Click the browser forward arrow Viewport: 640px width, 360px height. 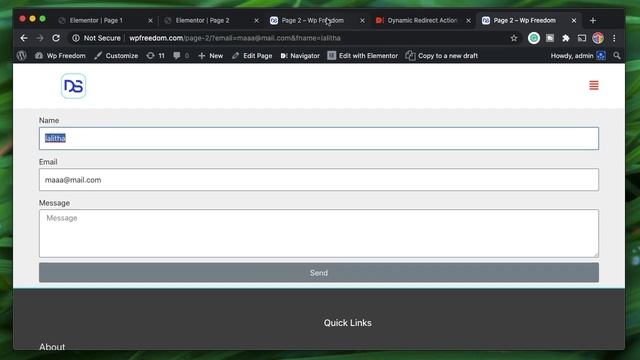(40, 38)
